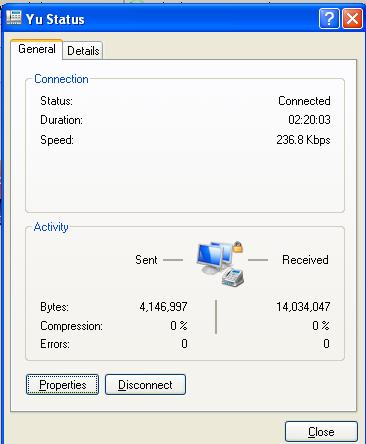Viewport: 366px width, 444px height.
Task: Click the Yu Status title bar icon
Action: [14, 18]
